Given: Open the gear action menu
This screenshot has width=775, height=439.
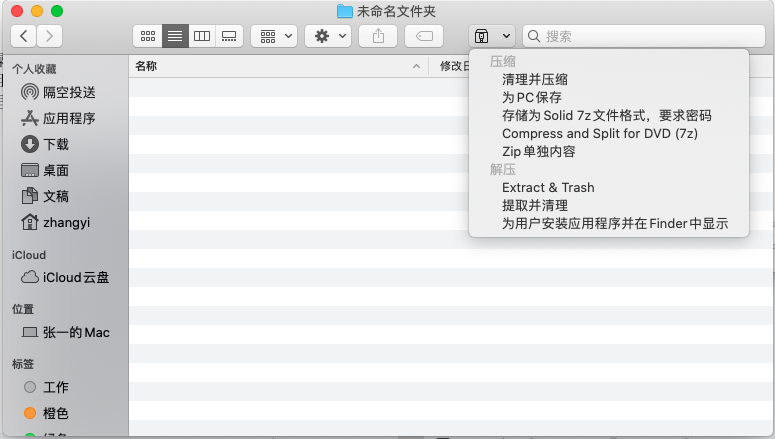Looking at the screenshot, I should tap(329, 36).
